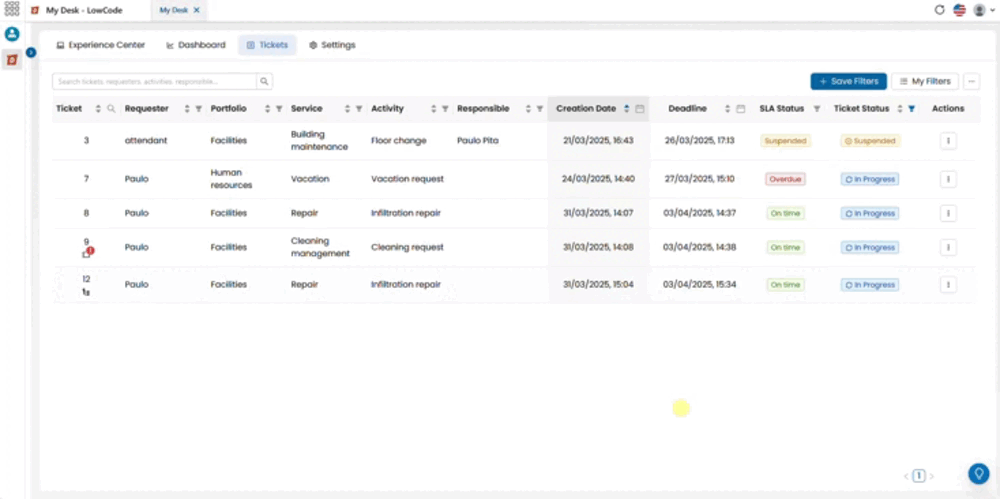Open the Requester column filter icon

199,109
